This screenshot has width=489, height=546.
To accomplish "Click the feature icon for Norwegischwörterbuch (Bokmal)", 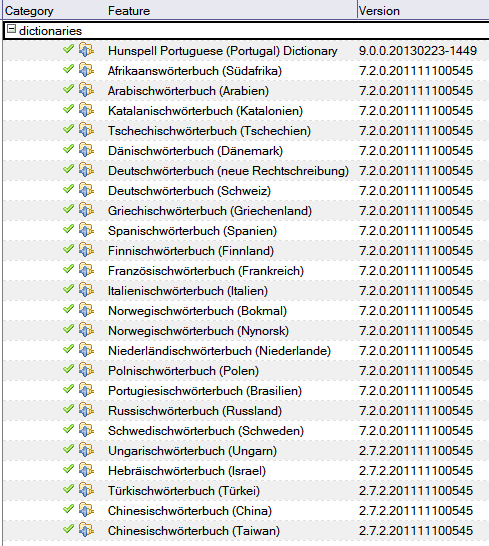I will tap(86, 310).
